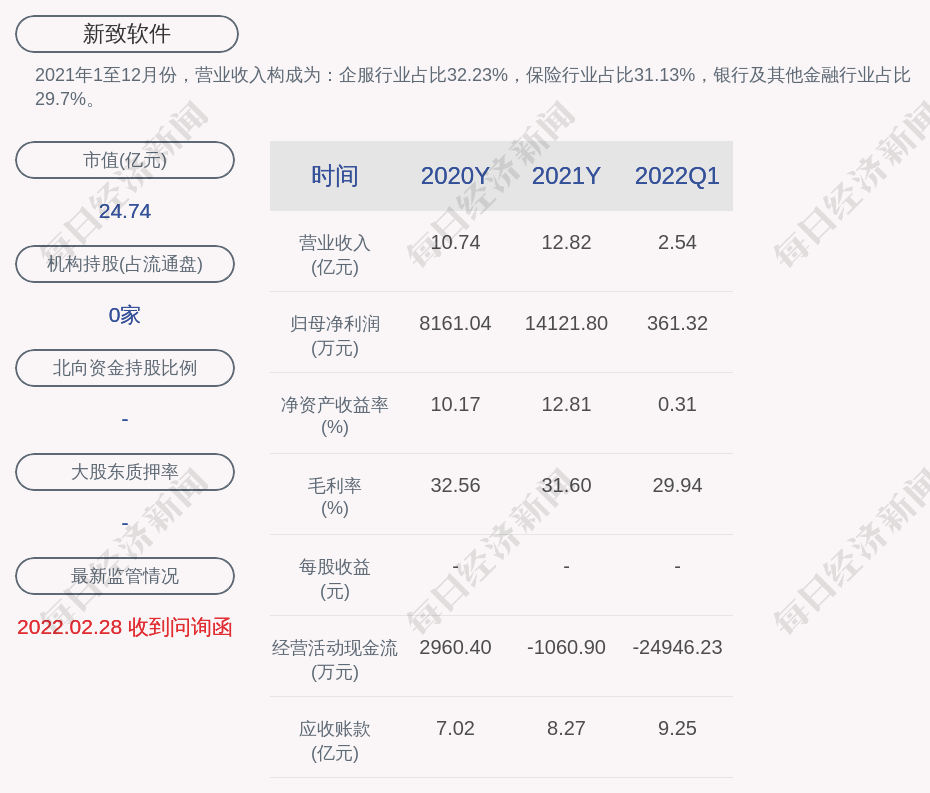Select the cash flow value -1060.90
Screen dimensions: 930x793
(x=566, y=647)
